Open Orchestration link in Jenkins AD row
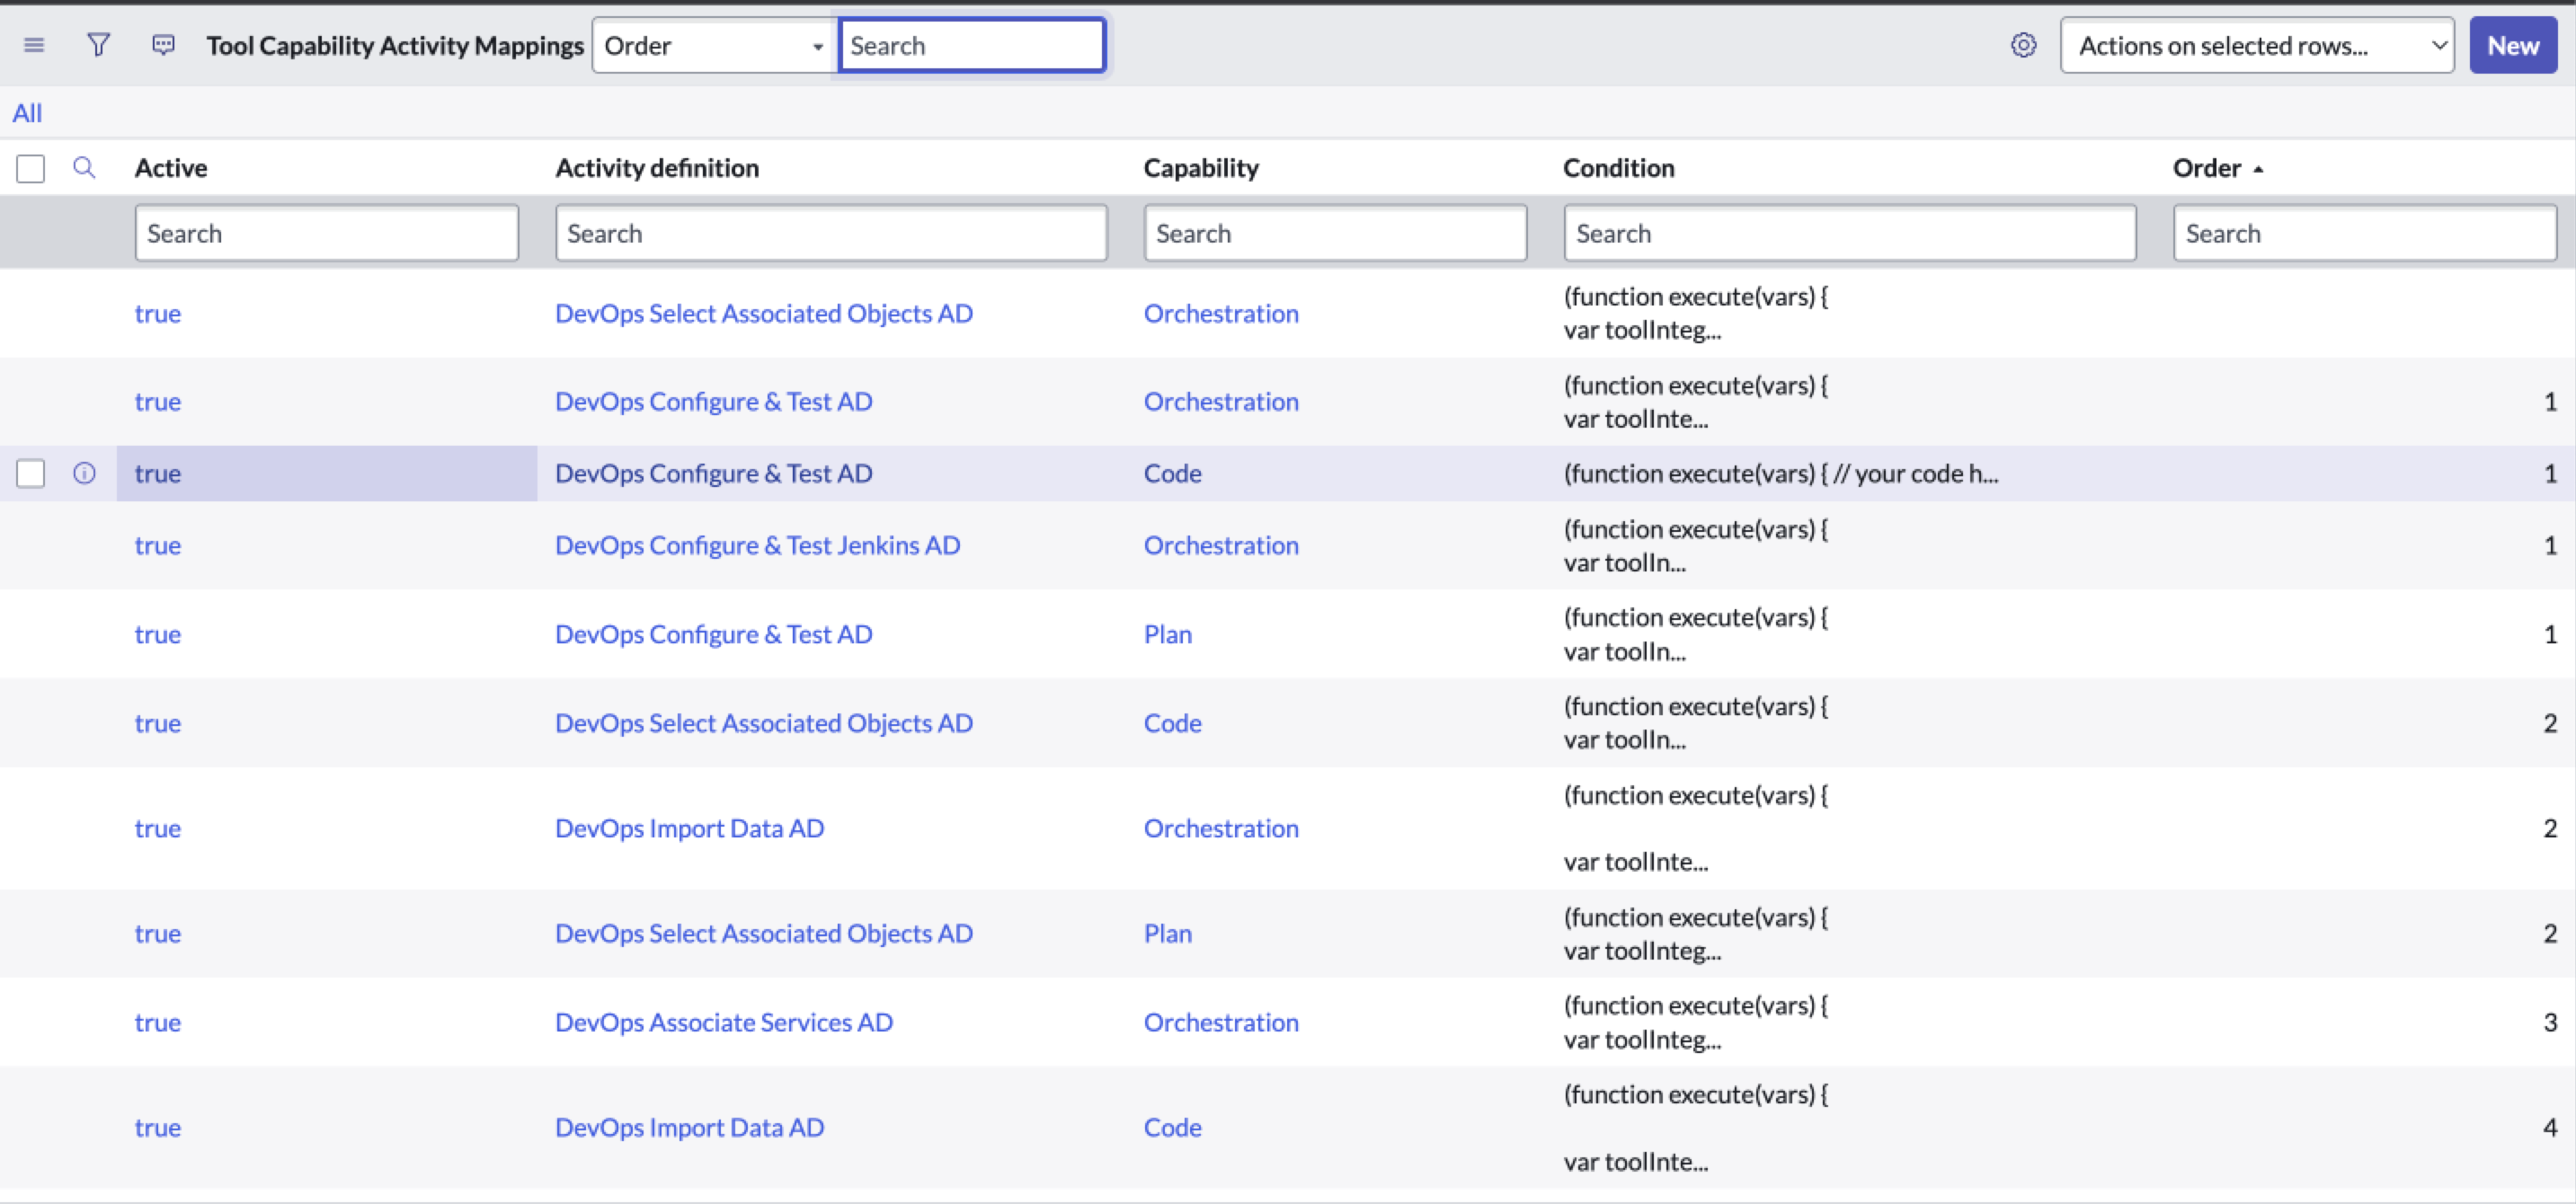2576x1204 pixels. pos(1221,545)
